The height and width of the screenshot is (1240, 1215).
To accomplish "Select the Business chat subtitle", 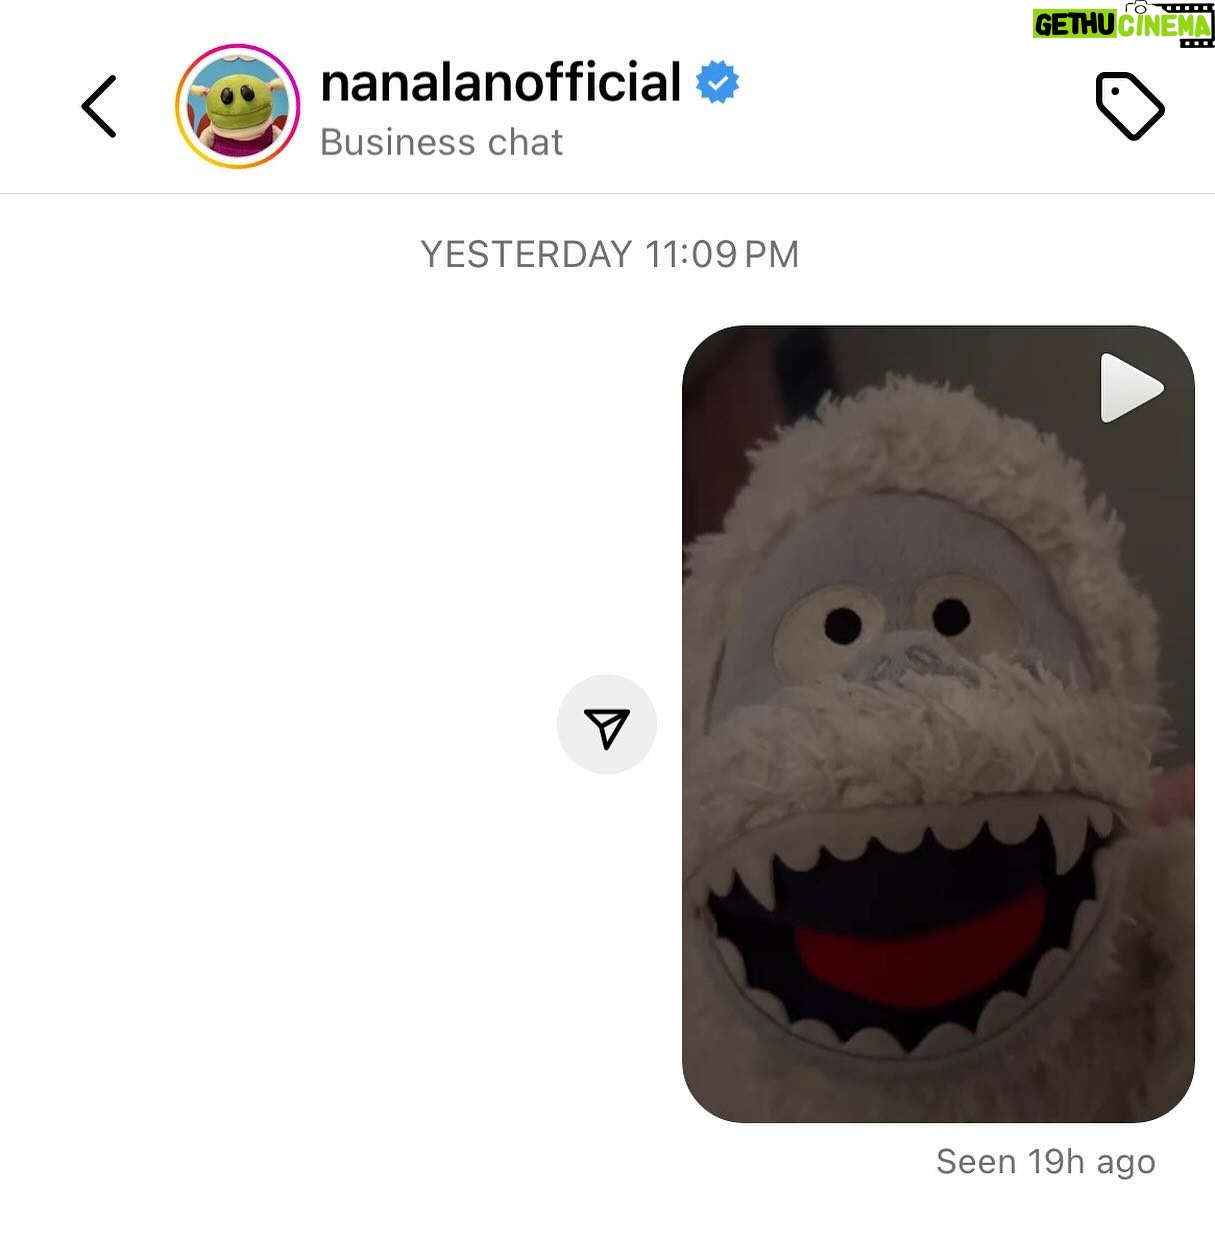I will [441, 142].
